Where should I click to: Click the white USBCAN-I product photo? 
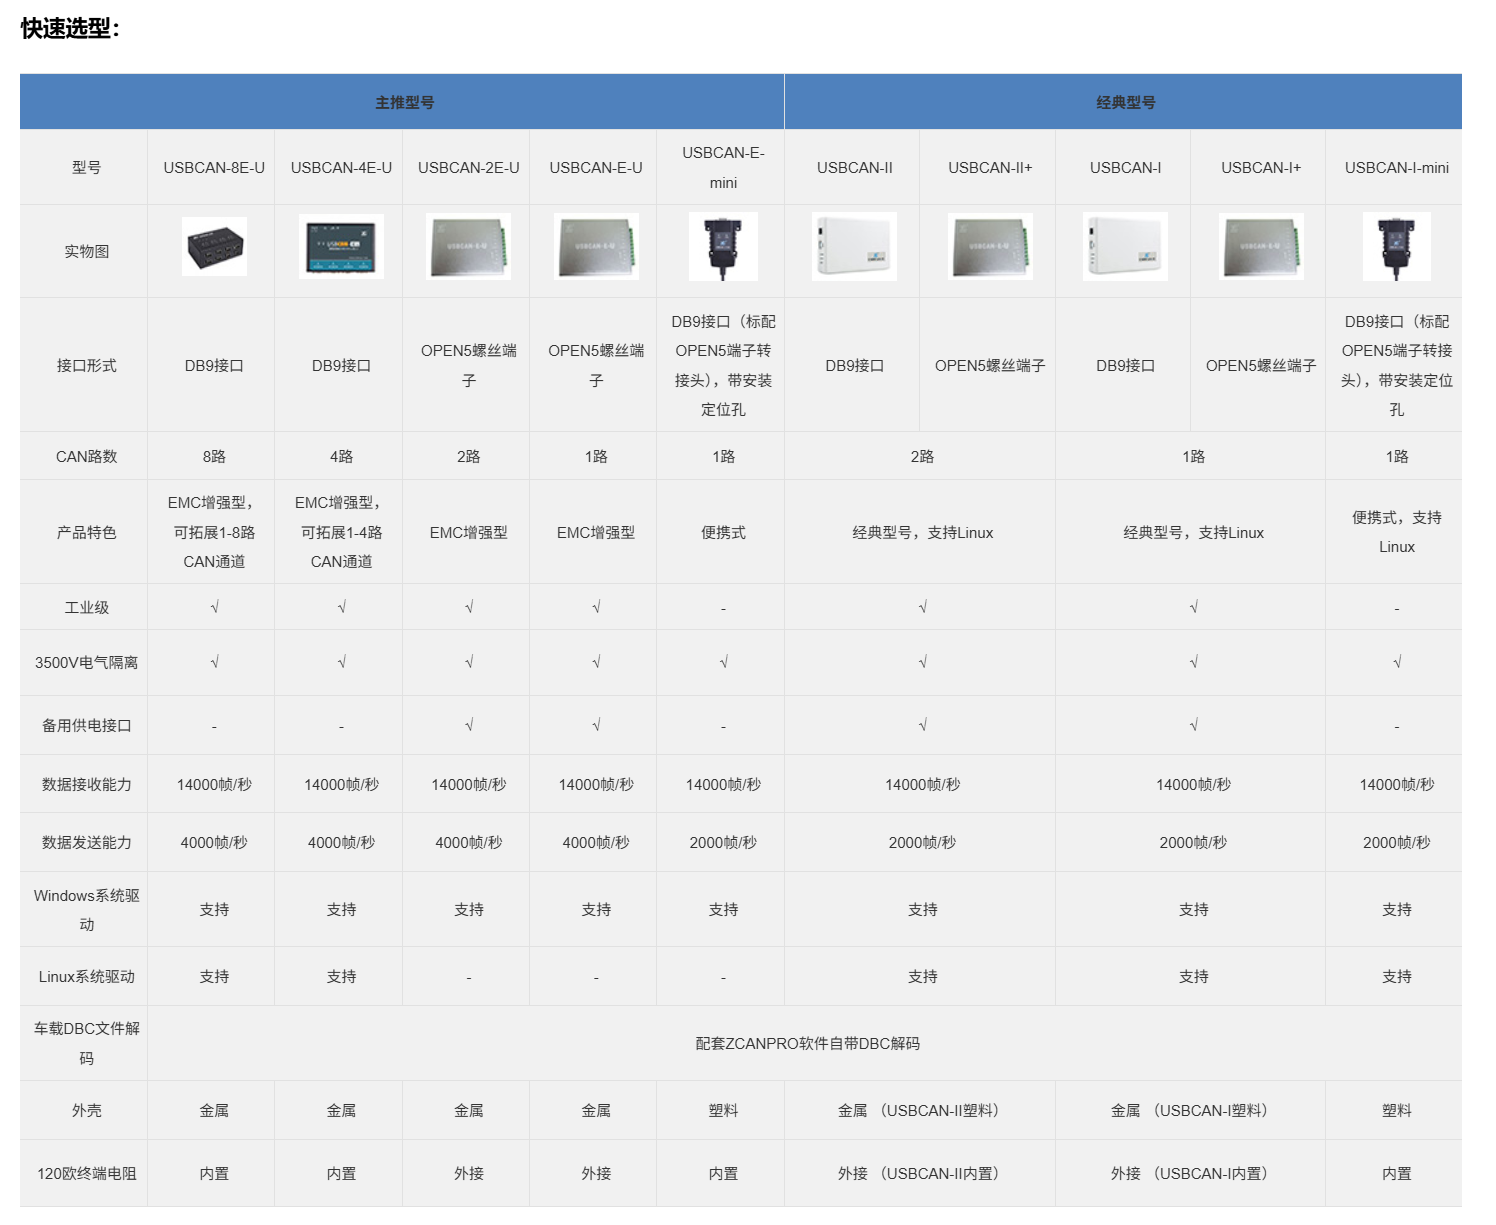click(x=1125, y=246)
